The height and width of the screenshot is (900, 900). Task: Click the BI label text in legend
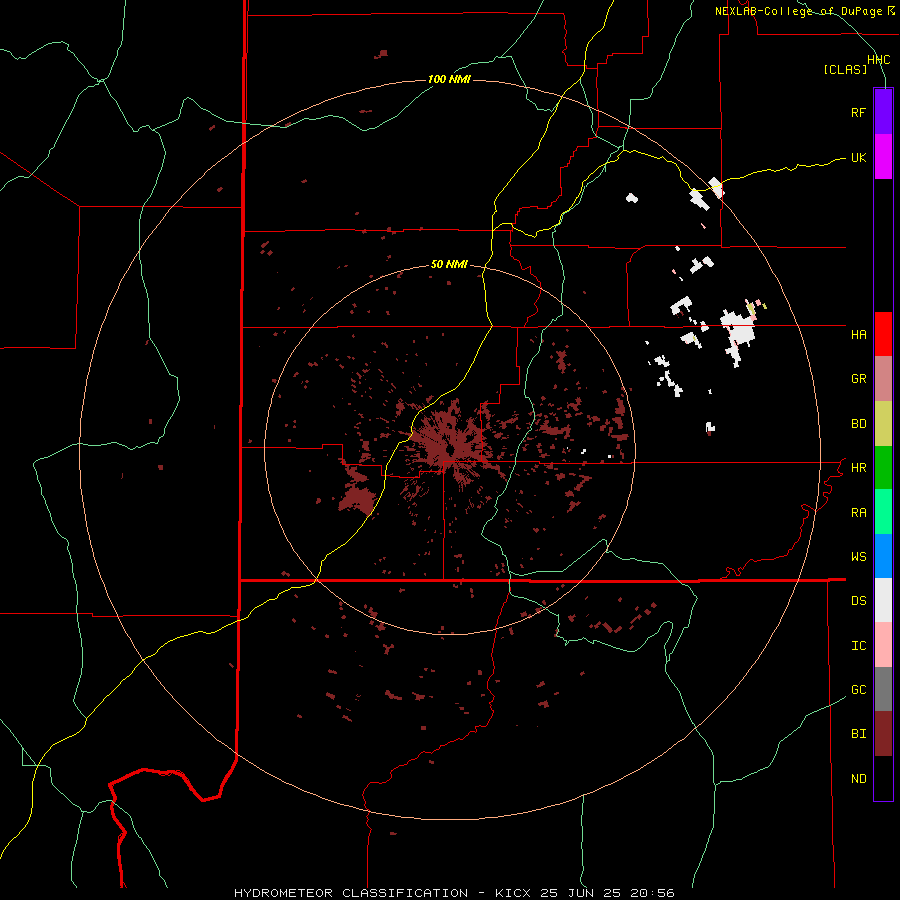[x=858, y=734]
